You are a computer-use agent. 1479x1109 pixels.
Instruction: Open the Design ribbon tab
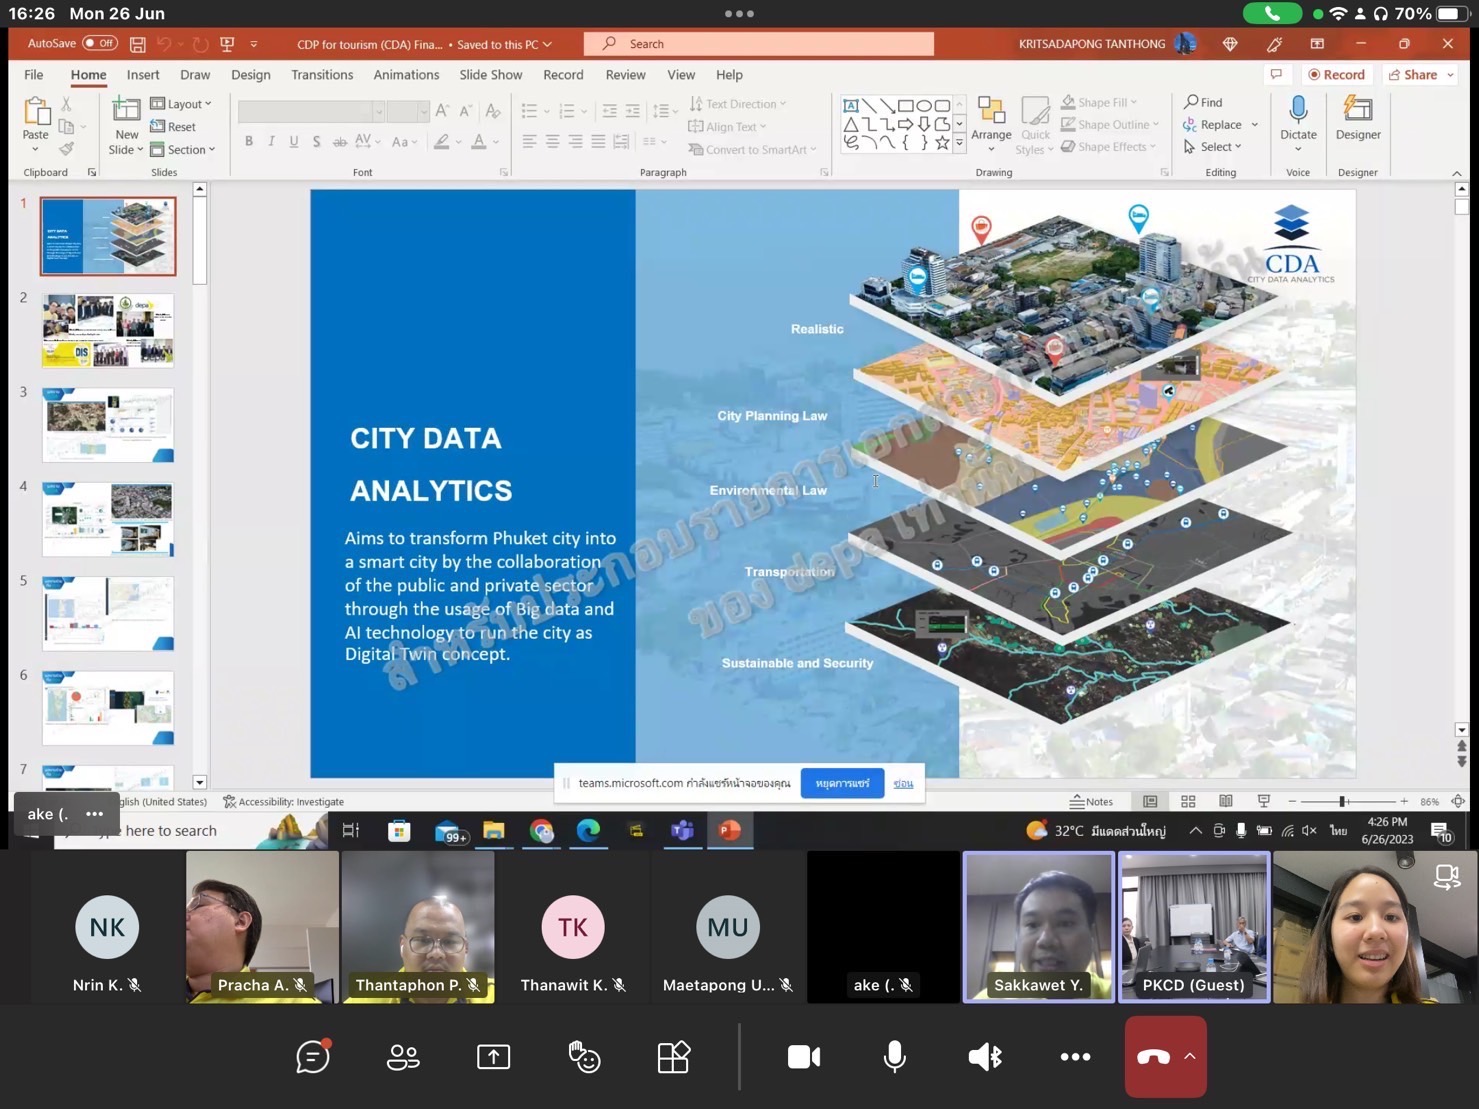pyautogui.click(x=250, y=75)
